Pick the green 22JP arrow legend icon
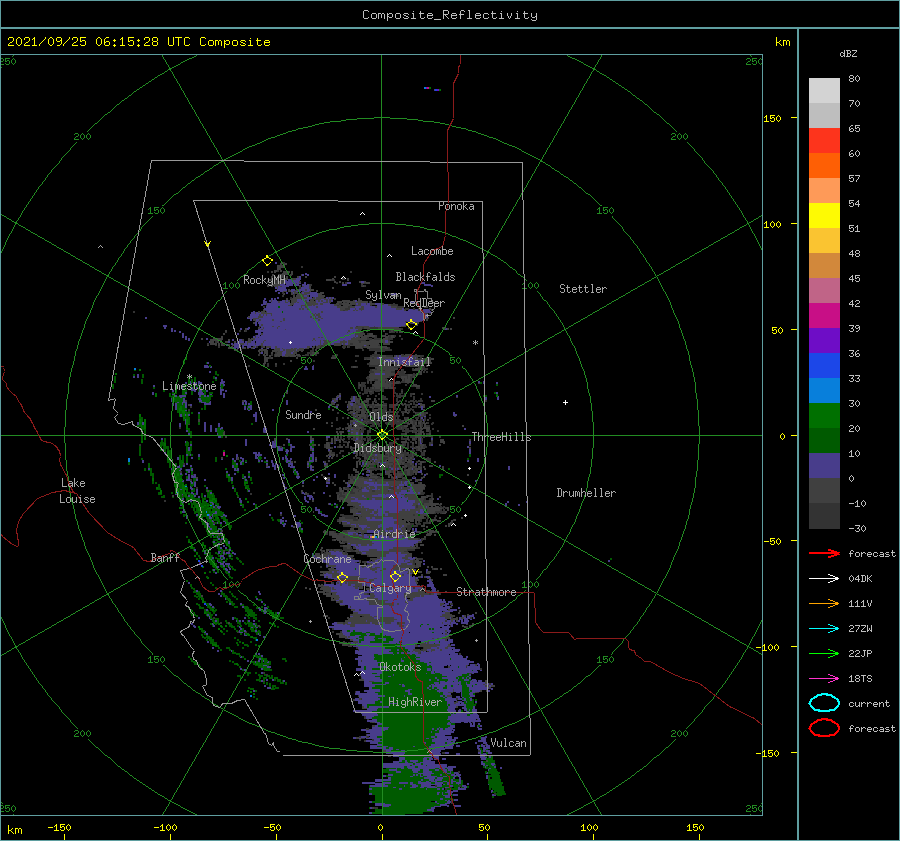 click(x=824, y=653)
